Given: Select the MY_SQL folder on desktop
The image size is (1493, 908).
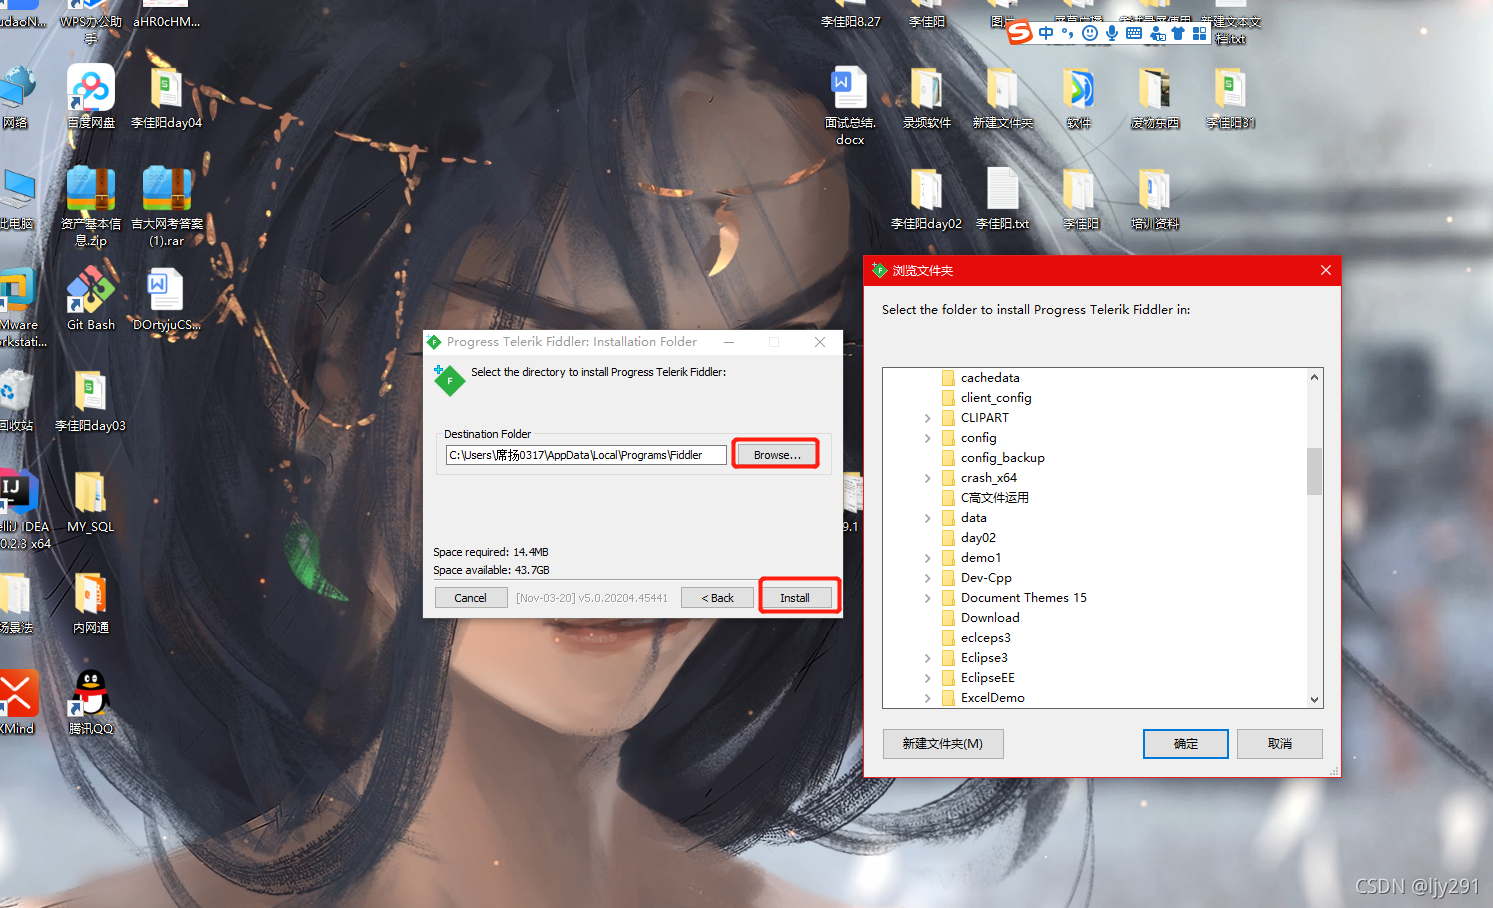Looking at the screenshot, I should coord(91,501).
